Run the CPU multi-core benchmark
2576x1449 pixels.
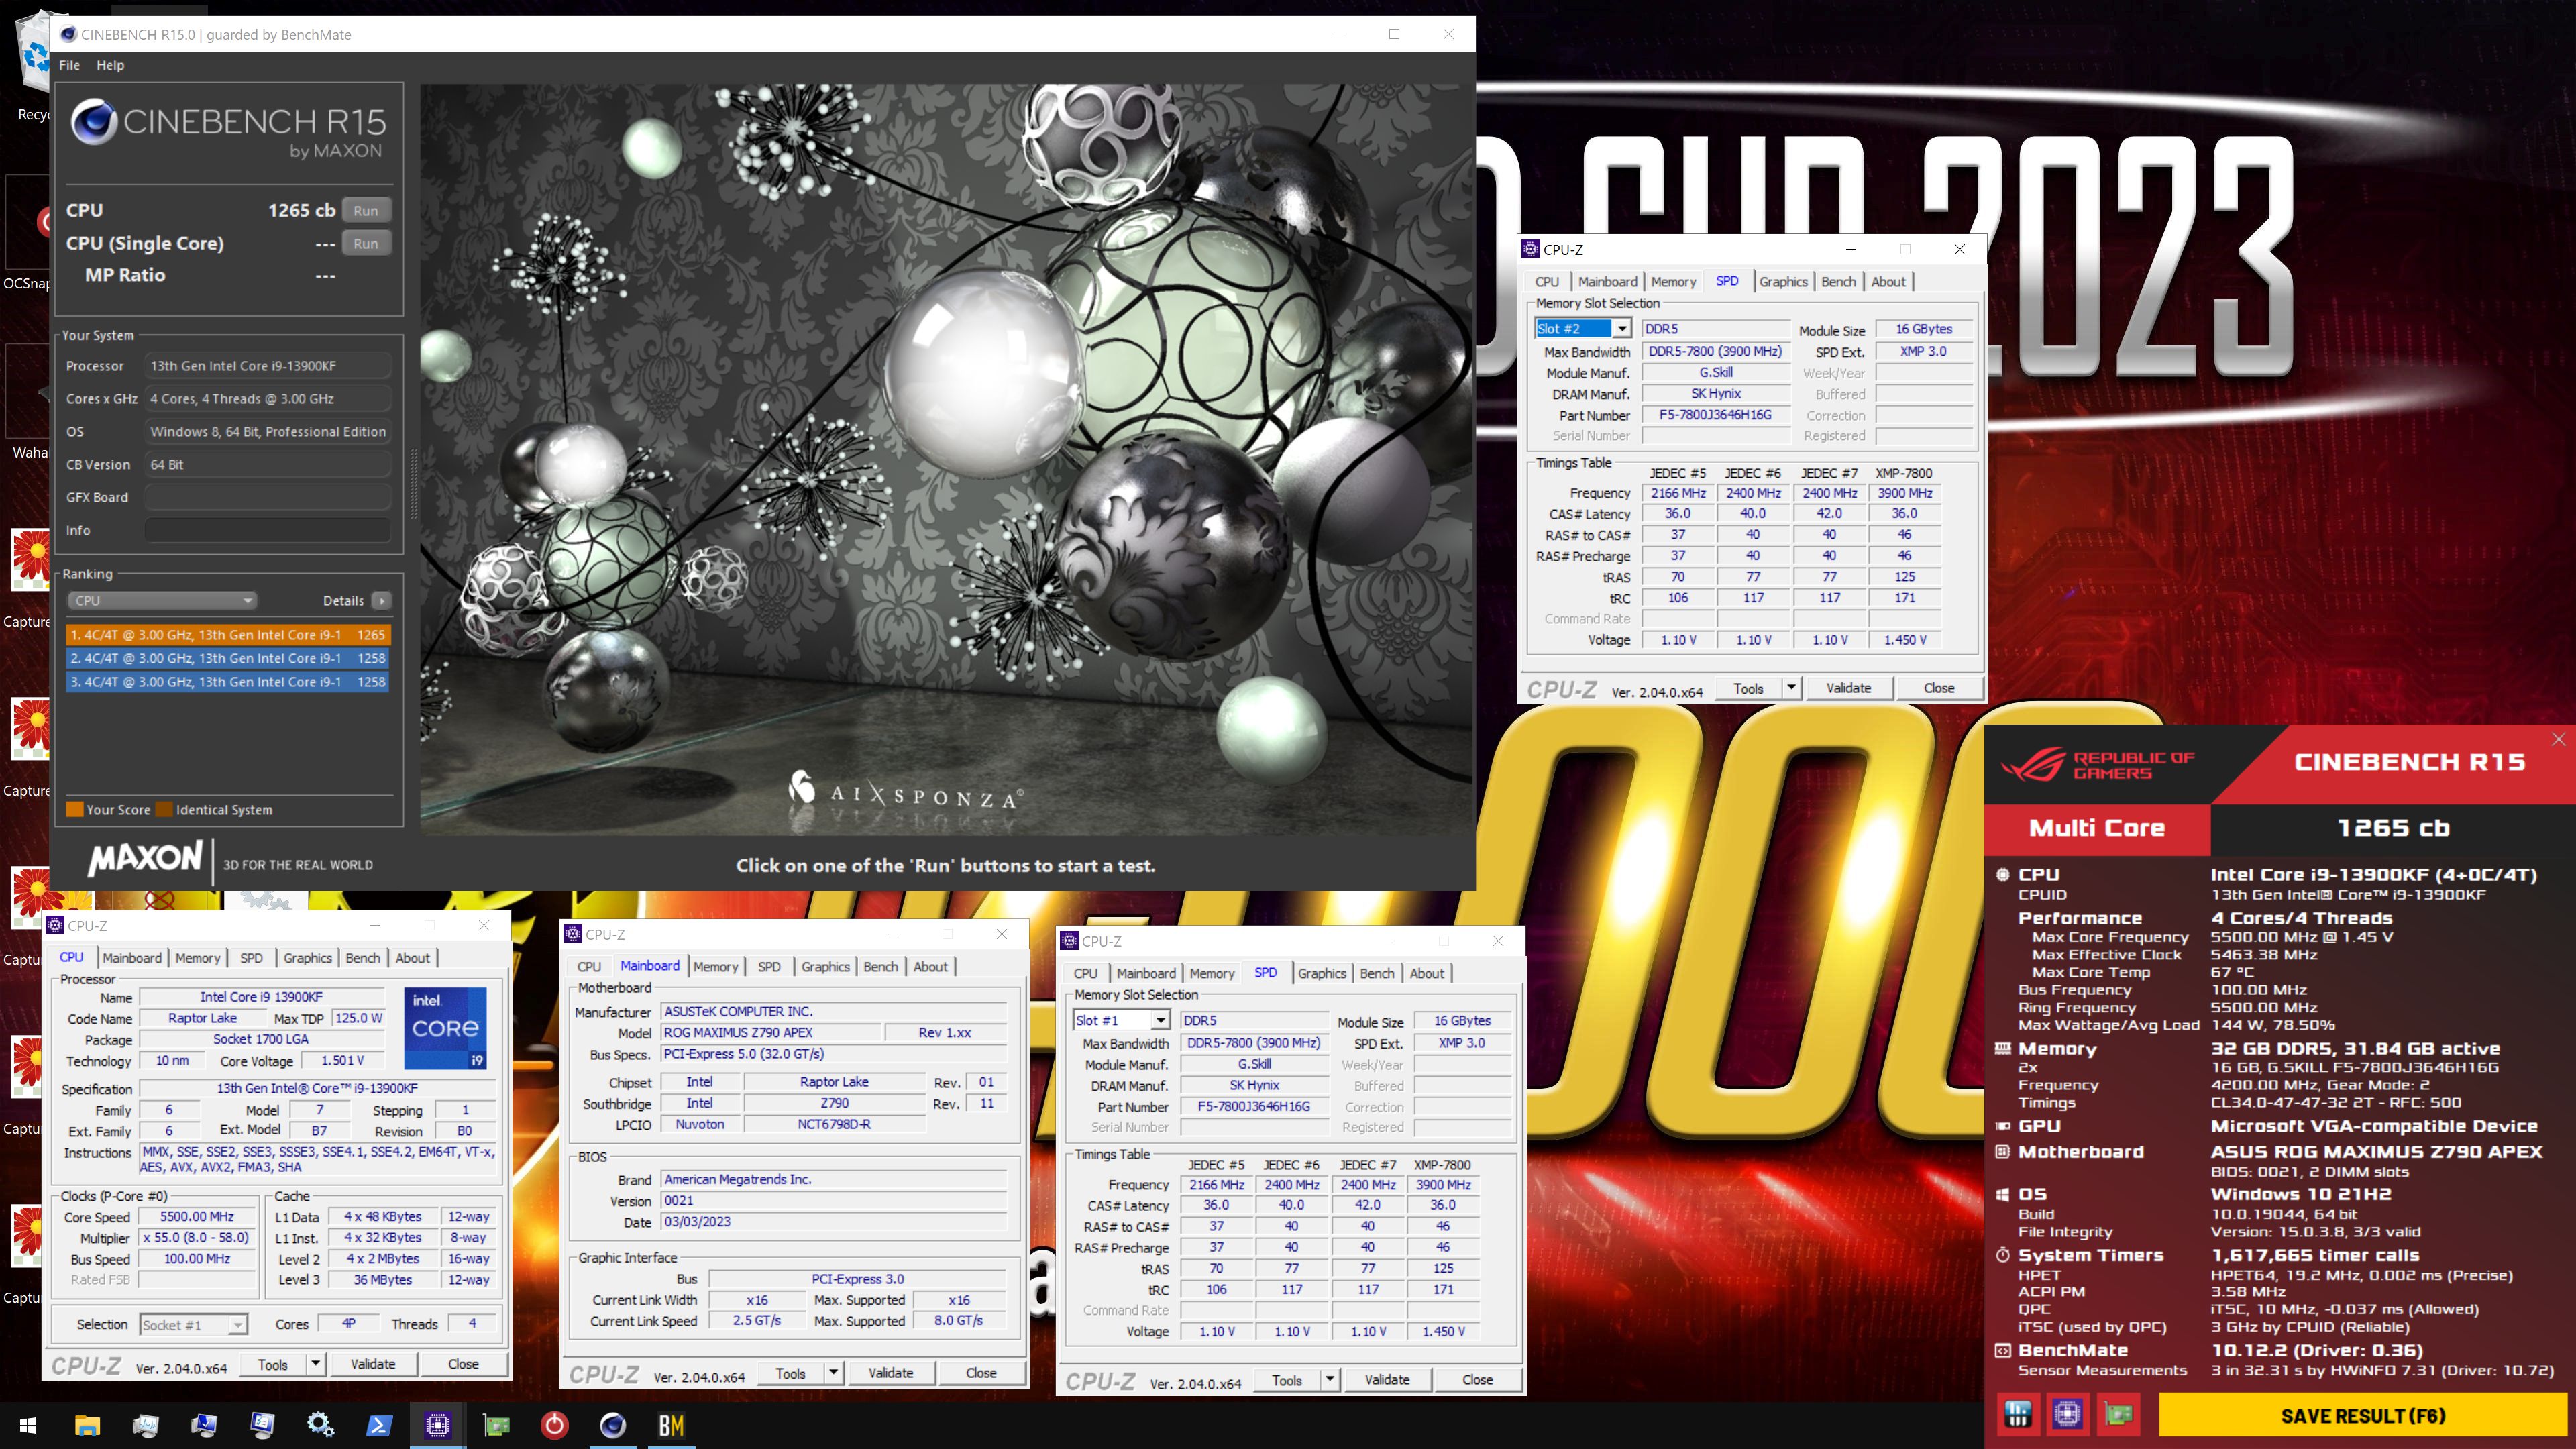(x=366, y=211)
